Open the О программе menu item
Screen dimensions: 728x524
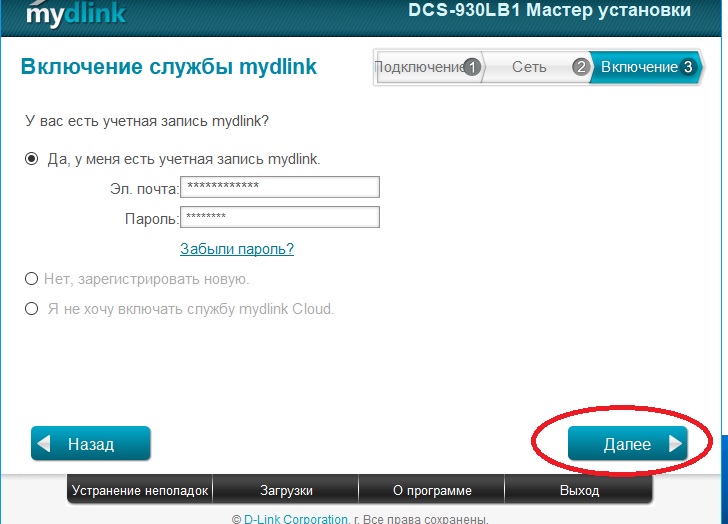[x=432, y=490]
